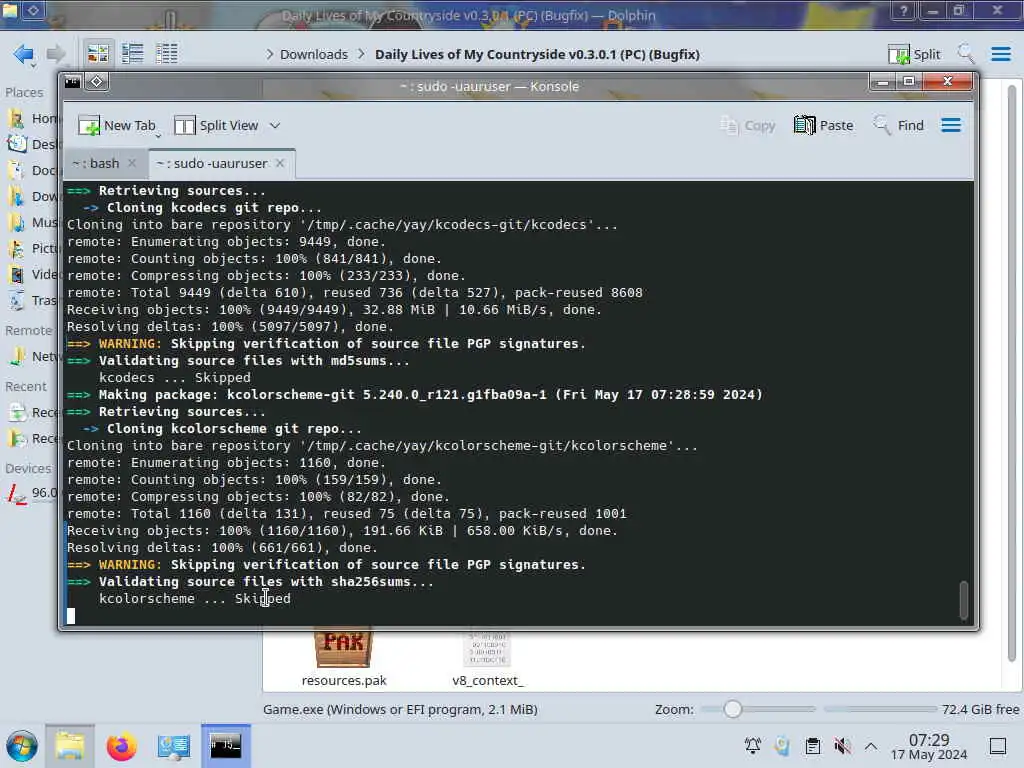Click the Dolphin folder icon in its title bar
Viewport: 1024px width, 768px height.
point(10,9)
